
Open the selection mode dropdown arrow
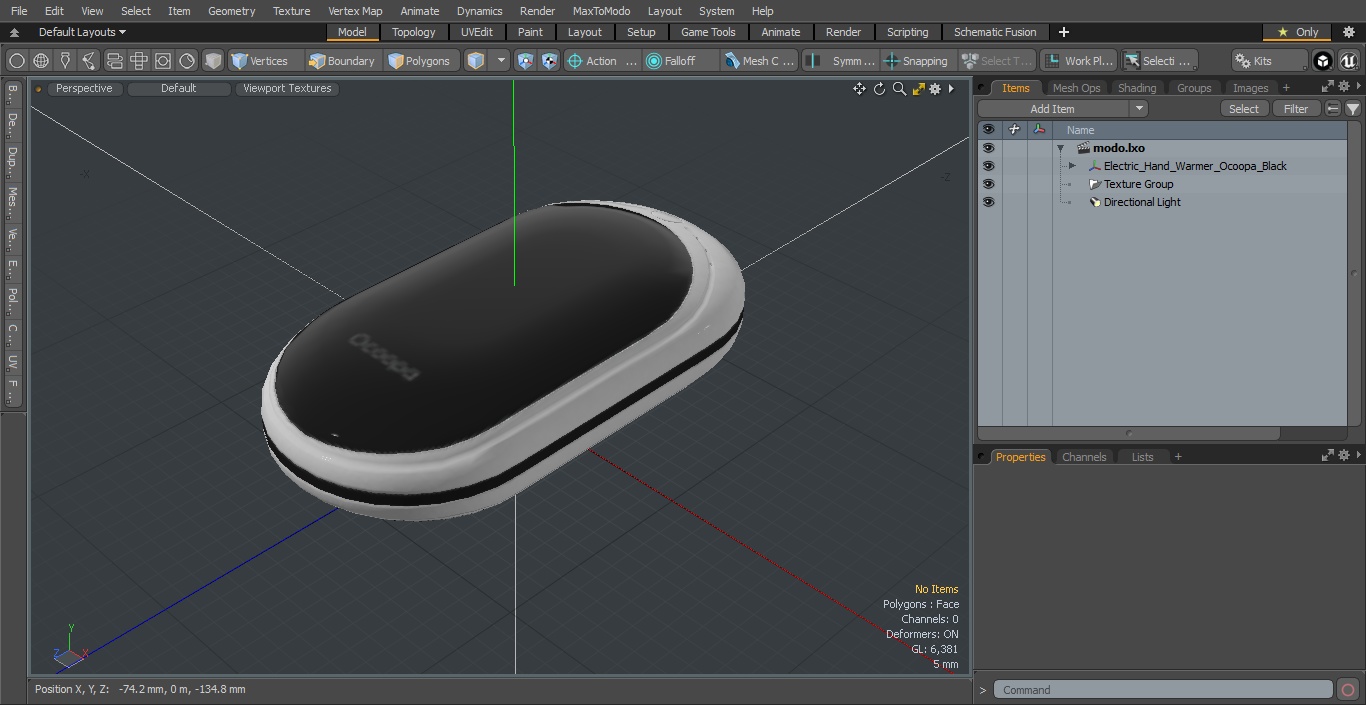[502, 61]
